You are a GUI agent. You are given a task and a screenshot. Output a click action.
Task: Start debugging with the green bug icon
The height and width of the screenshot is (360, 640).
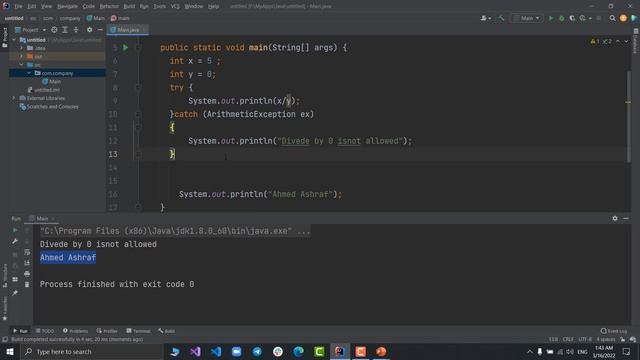tap(562, 18)
